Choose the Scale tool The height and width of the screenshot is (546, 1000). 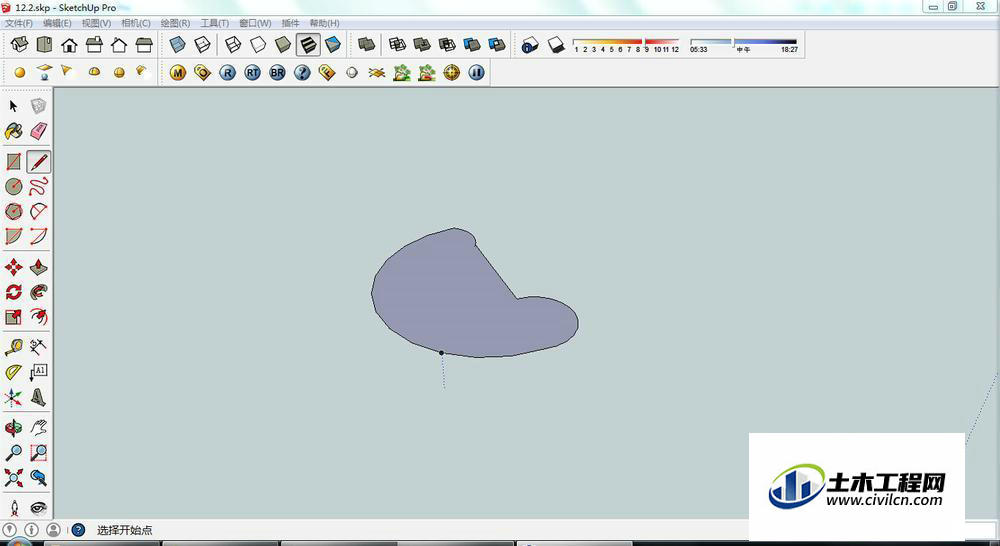[x=13, y=316]
